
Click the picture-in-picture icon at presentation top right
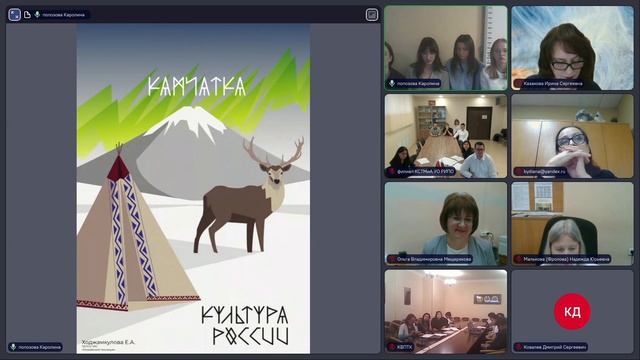click(371, 15)
